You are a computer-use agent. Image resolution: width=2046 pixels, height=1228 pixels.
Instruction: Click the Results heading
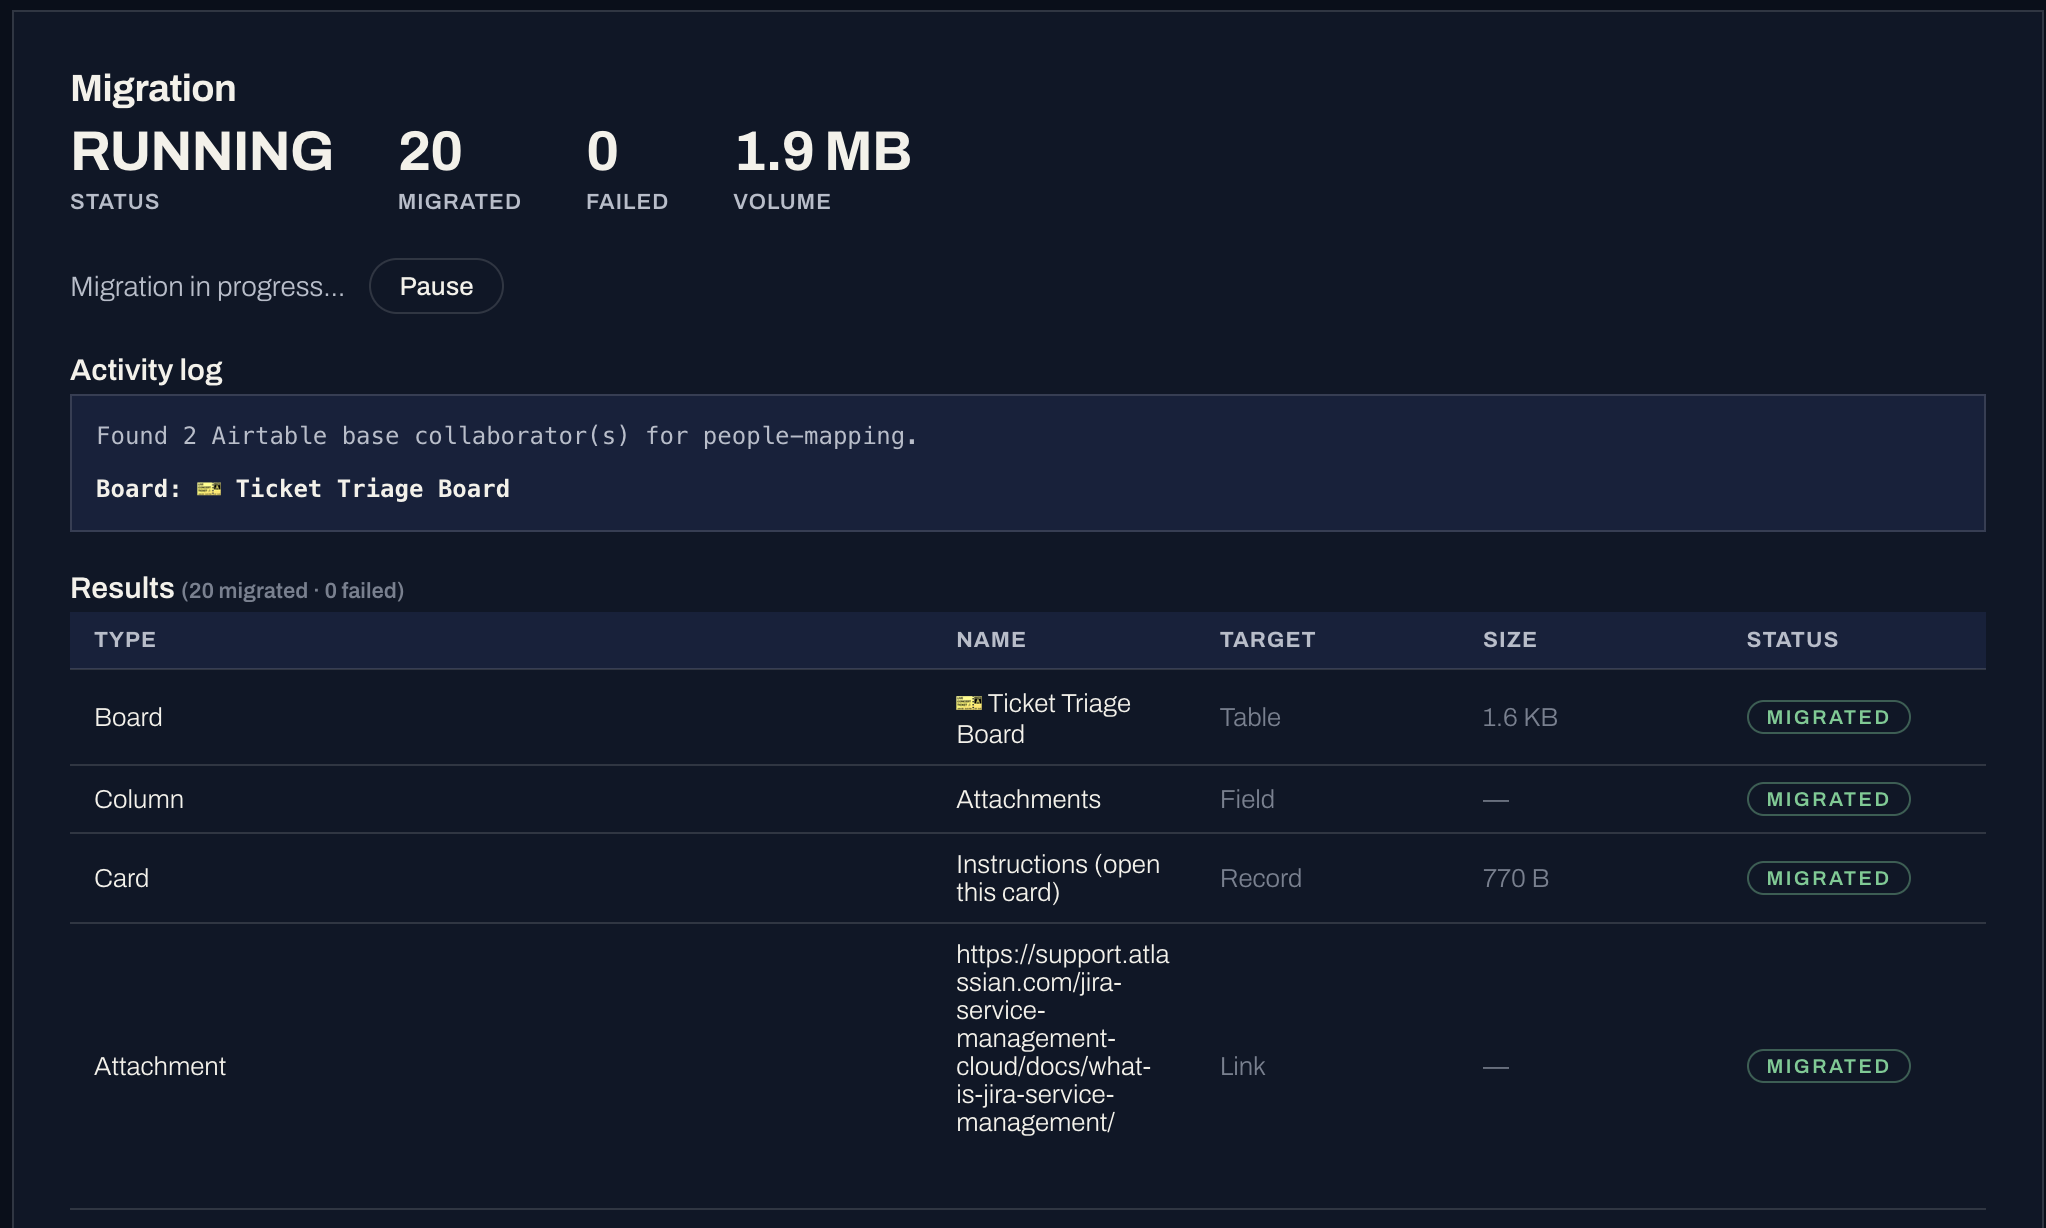122,588
